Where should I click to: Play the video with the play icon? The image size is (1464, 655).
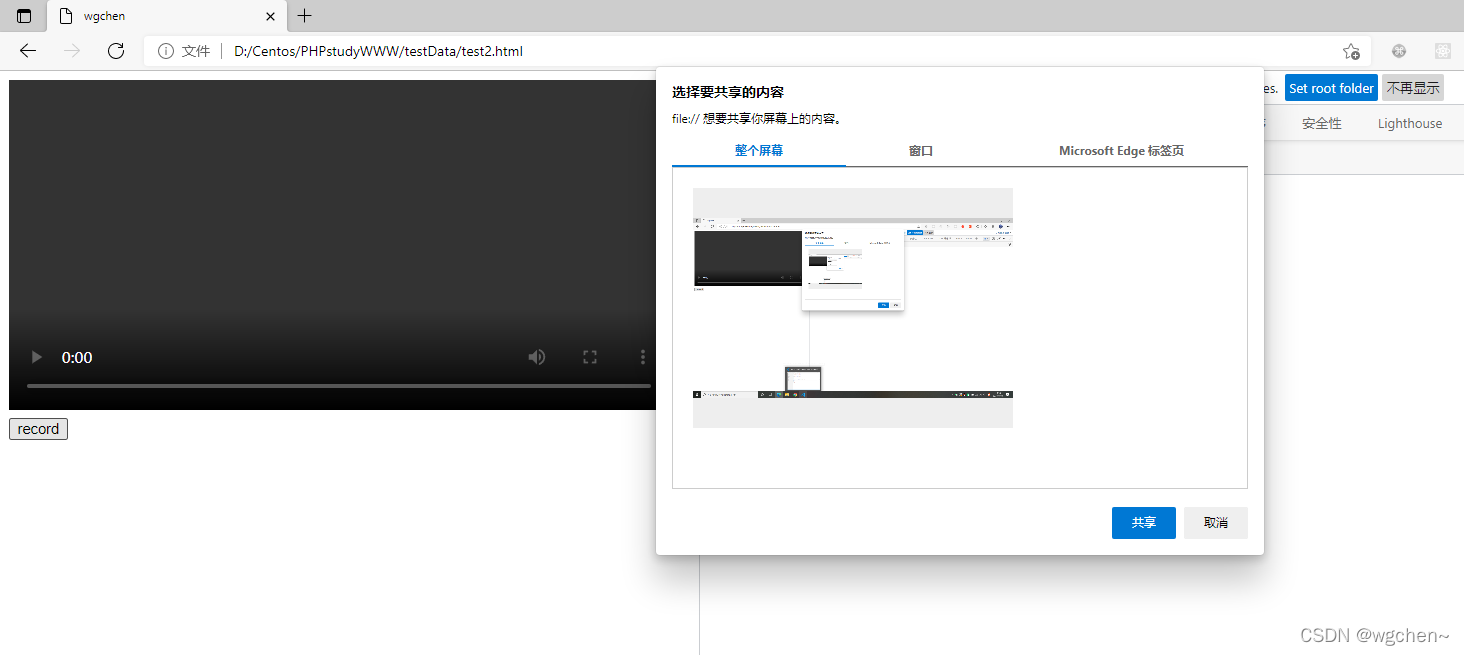click(x=37, y=357)
